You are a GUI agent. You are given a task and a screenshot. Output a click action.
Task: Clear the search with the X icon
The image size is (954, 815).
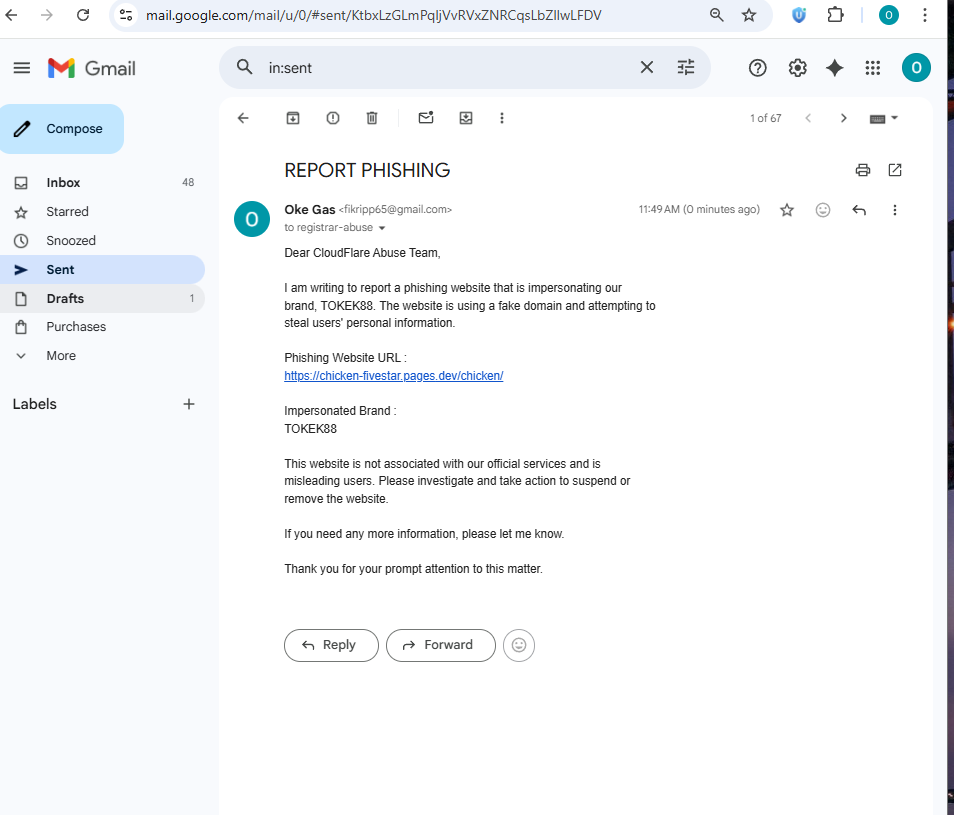pyautogui.click(x=647, y=68)
